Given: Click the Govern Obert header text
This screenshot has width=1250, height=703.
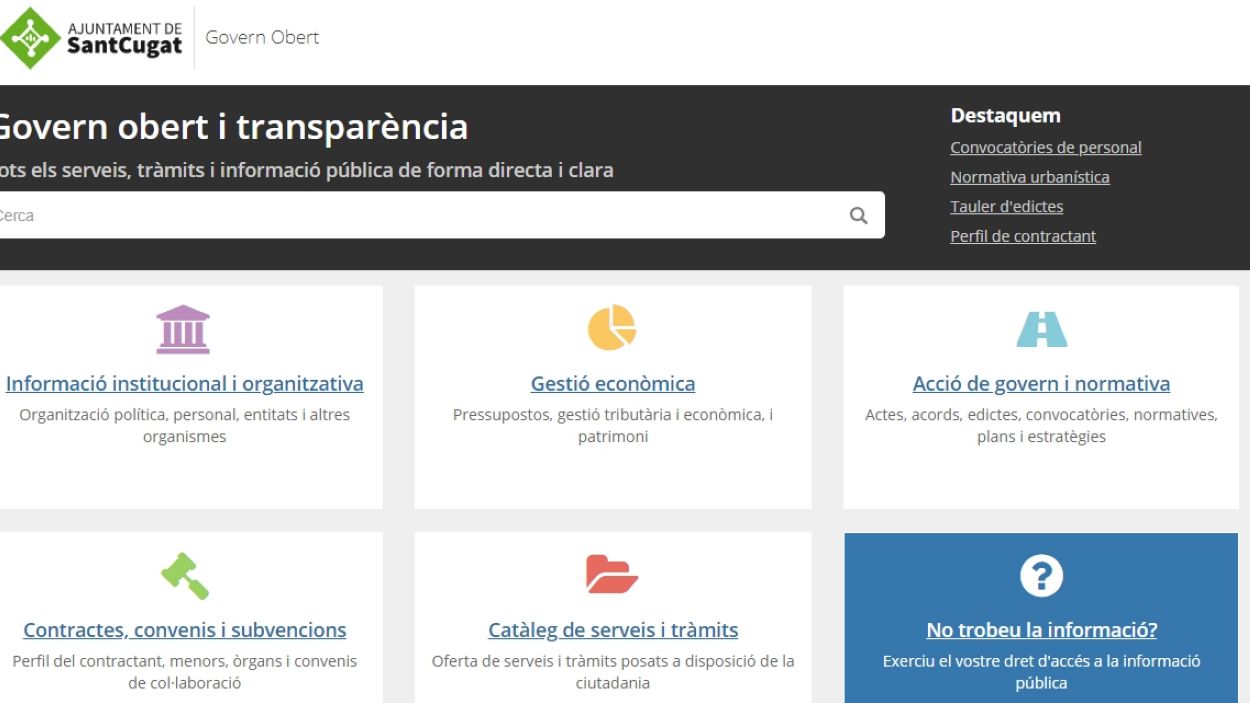Looking at the screenshot, I should [x=262, y=38].
